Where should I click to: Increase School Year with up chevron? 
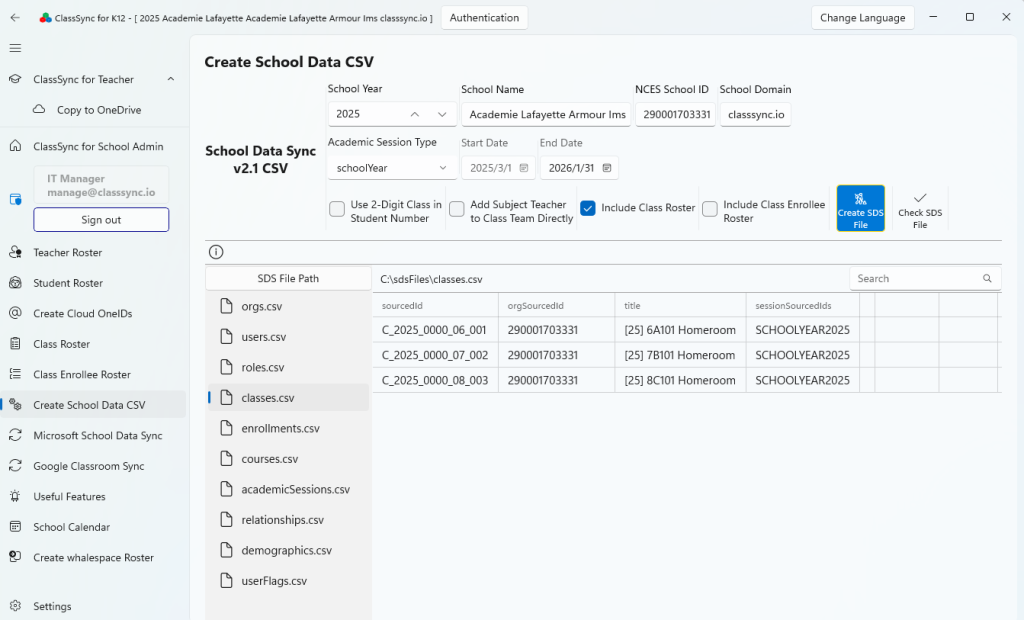(x=415, y=114)
